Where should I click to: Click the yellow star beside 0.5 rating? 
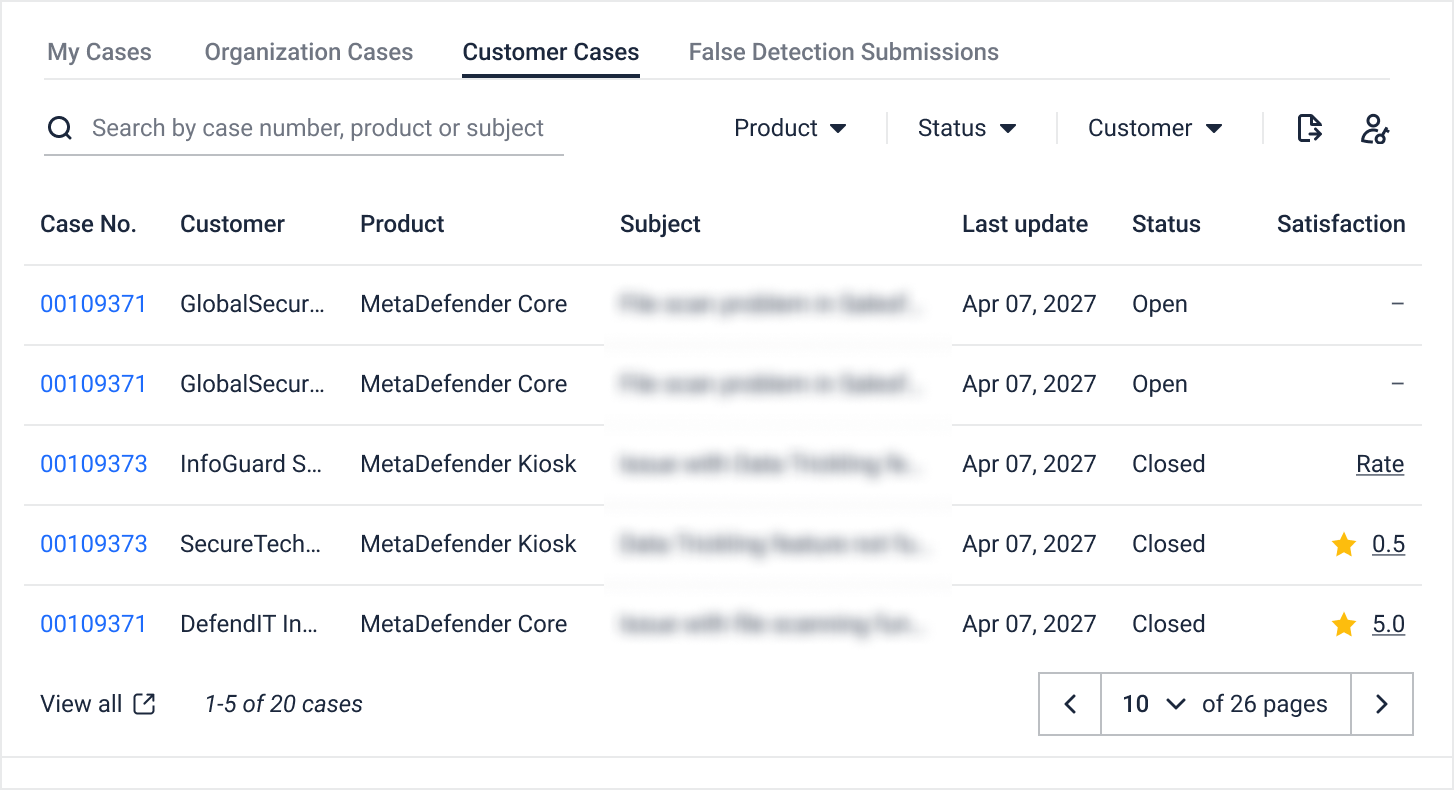click(1344, 544)
